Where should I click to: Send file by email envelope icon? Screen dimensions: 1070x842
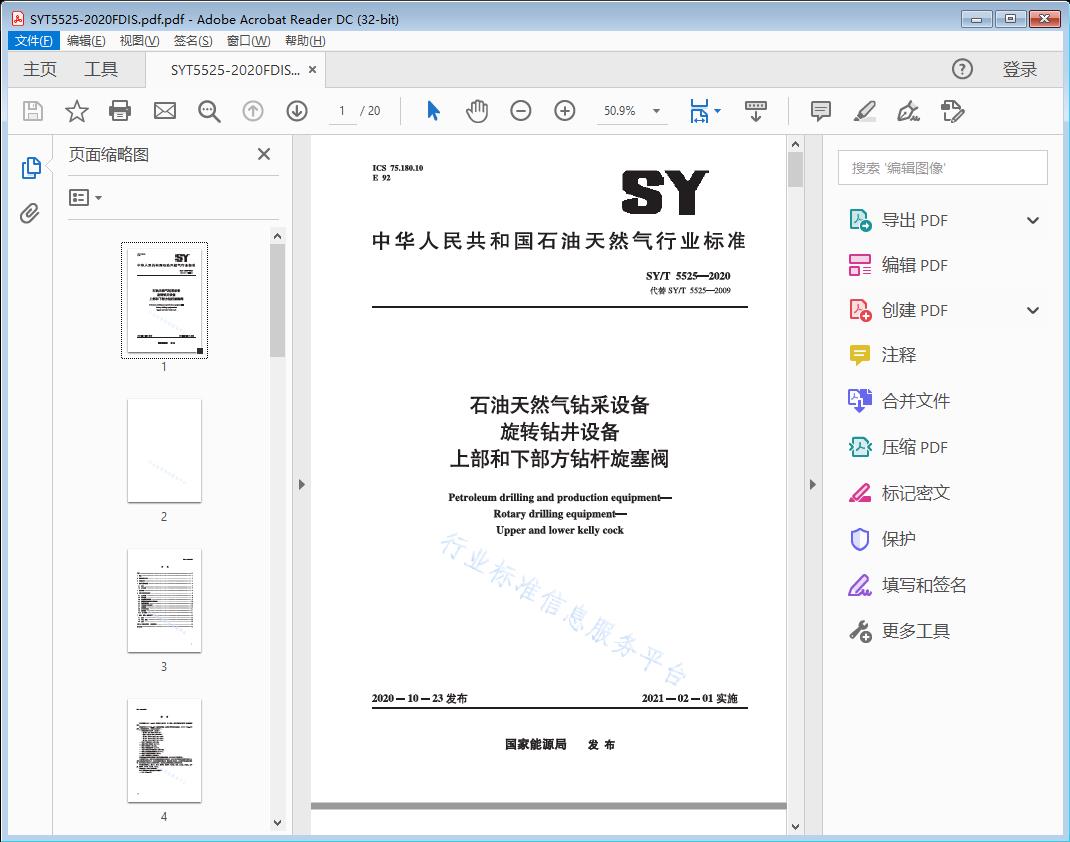coord(165,111)
